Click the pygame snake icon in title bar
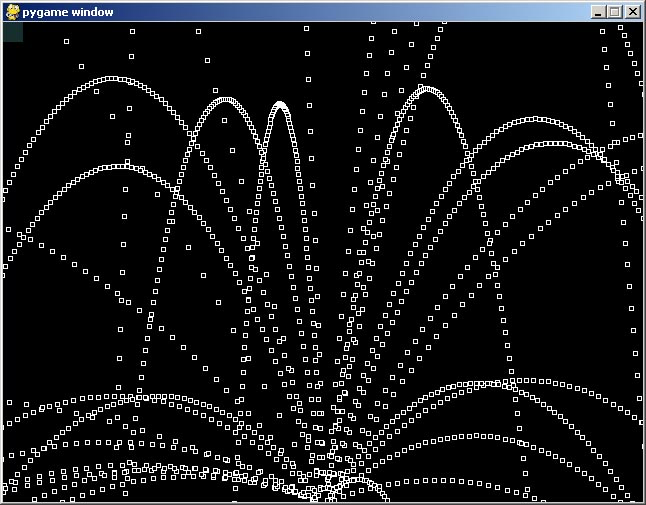 [x=12, y=12]
